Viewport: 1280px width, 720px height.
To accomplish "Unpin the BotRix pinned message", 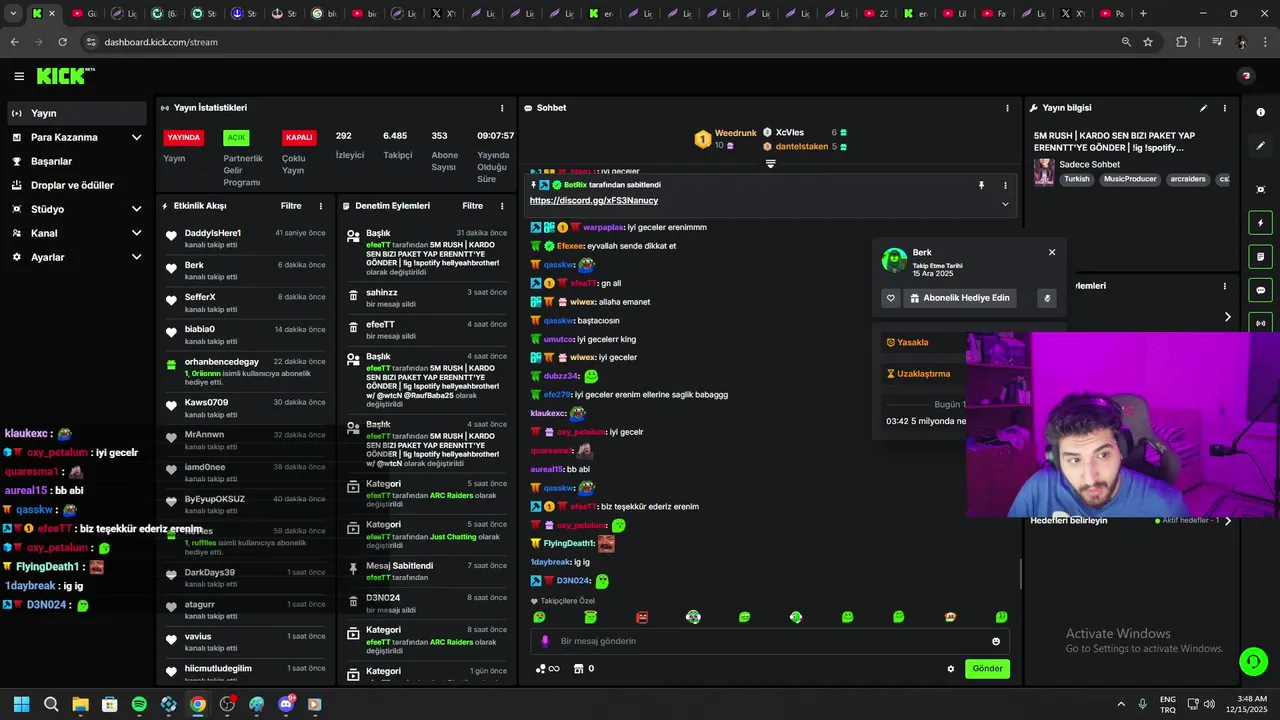I will pyautogui.click(x=981, y=185).
